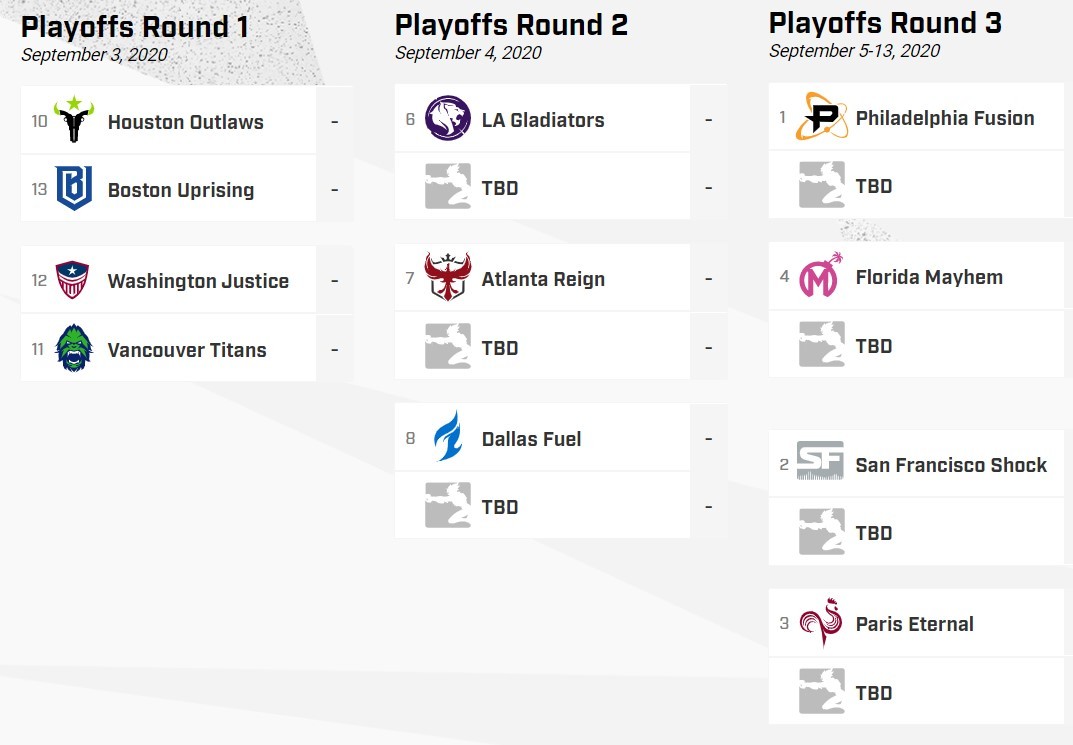The image size is (1073, 745).
Task: Click the Boston Uprising shield logo
Action: coord(74,187)
